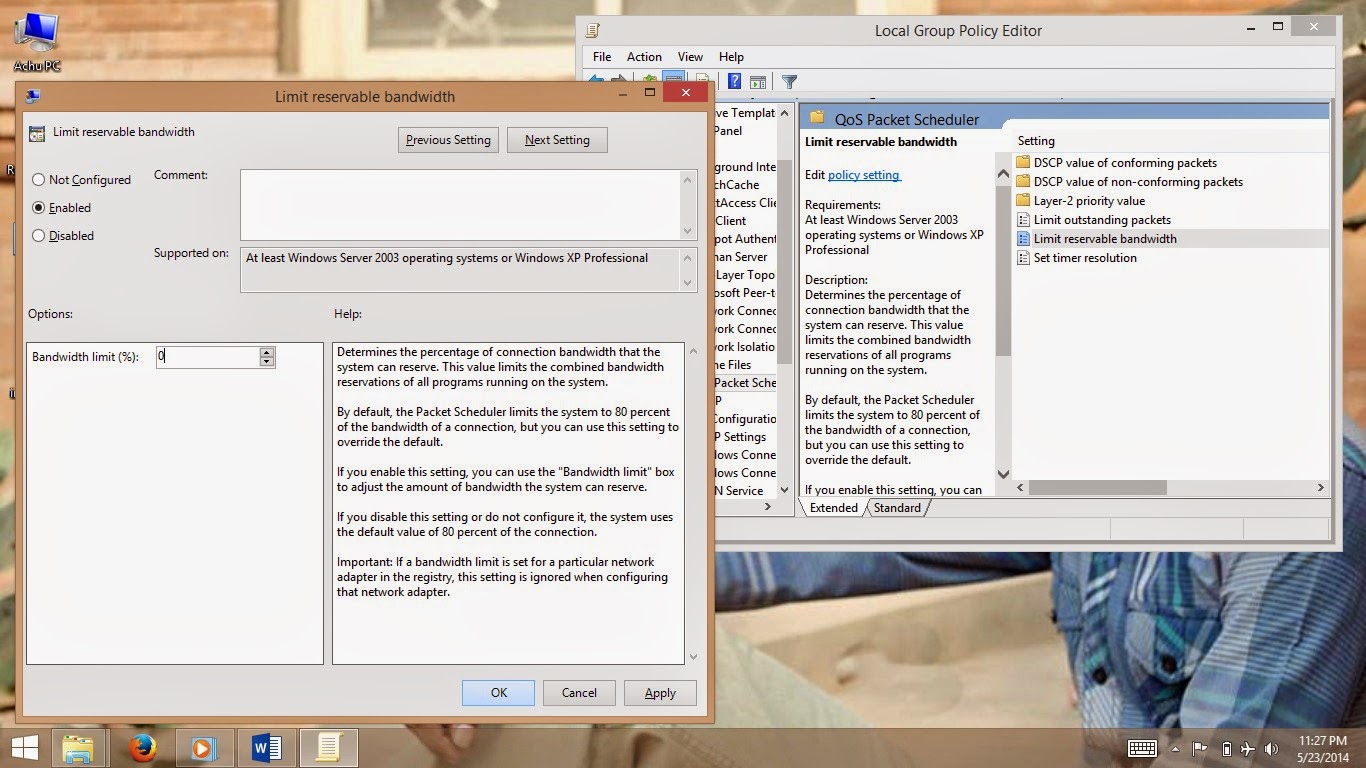Focus the Bandwidth limit (%) field

pyautogui.click(x=208, y=356)
